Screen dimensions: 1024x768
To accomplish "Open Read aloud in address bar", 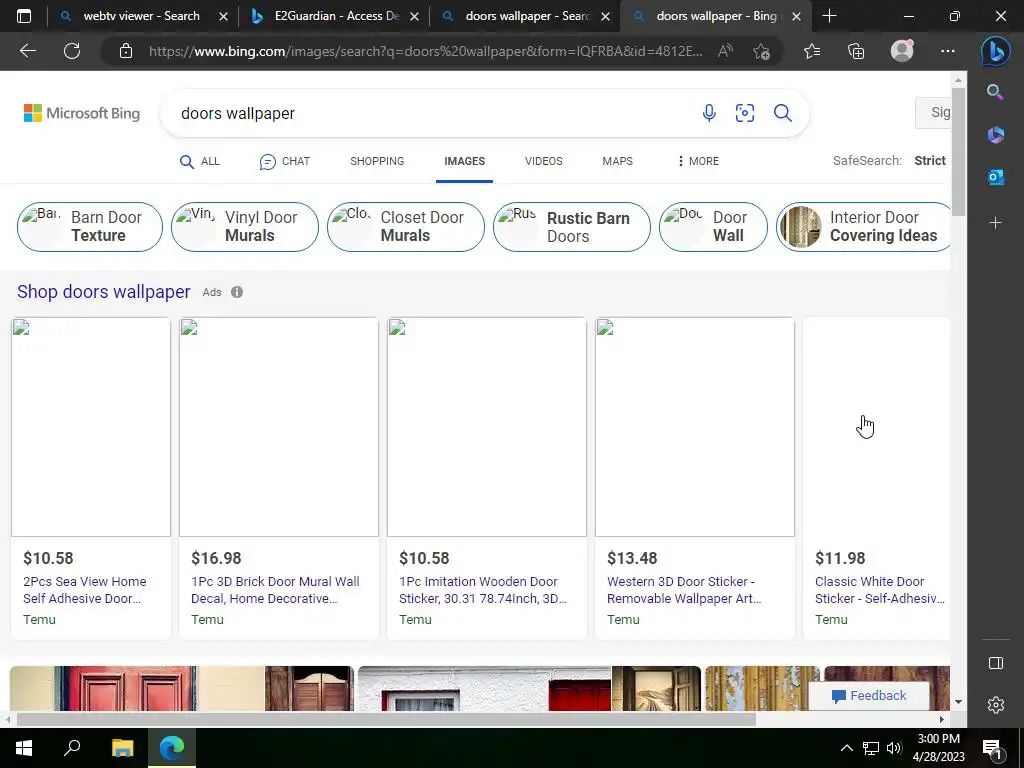I will [725, 51].
